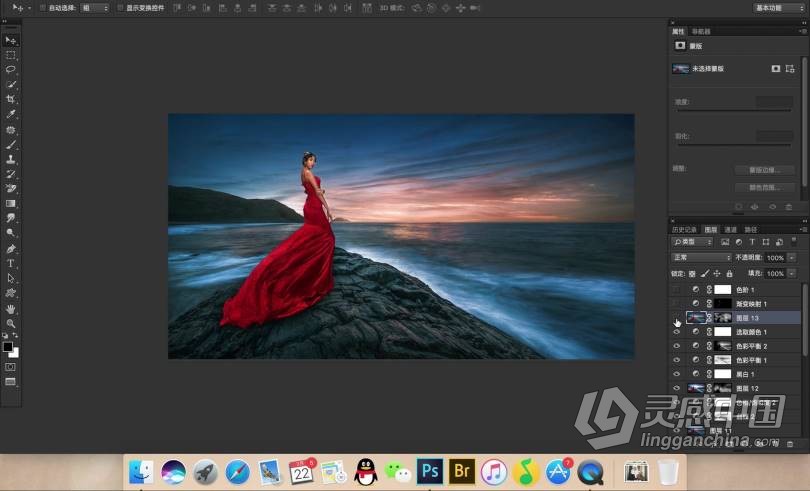Screen dimensions: 810x491
Task: Switch to the 路径 tab
Action: (x=751, y=229)
